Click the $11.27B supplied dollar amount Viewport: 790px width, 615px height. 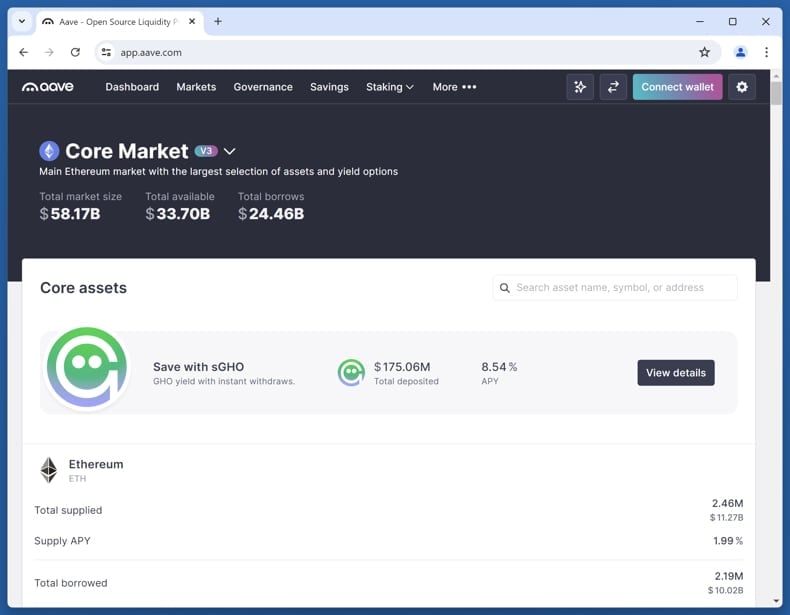click(727, 518)
